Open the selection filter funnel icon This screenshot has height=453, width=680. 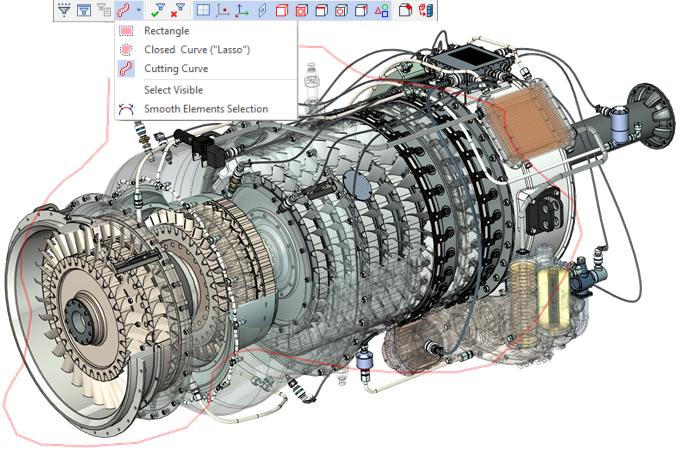click(64, 10)
